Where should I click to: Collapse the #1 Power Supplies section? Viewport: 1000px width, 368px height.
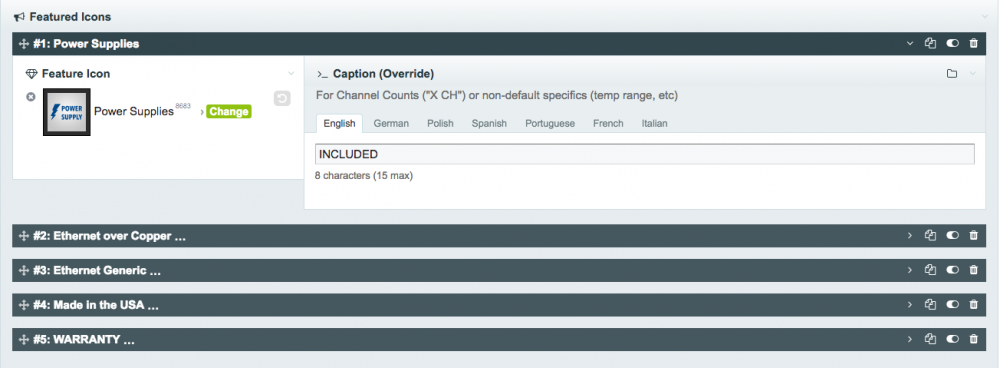pos(910,43)
